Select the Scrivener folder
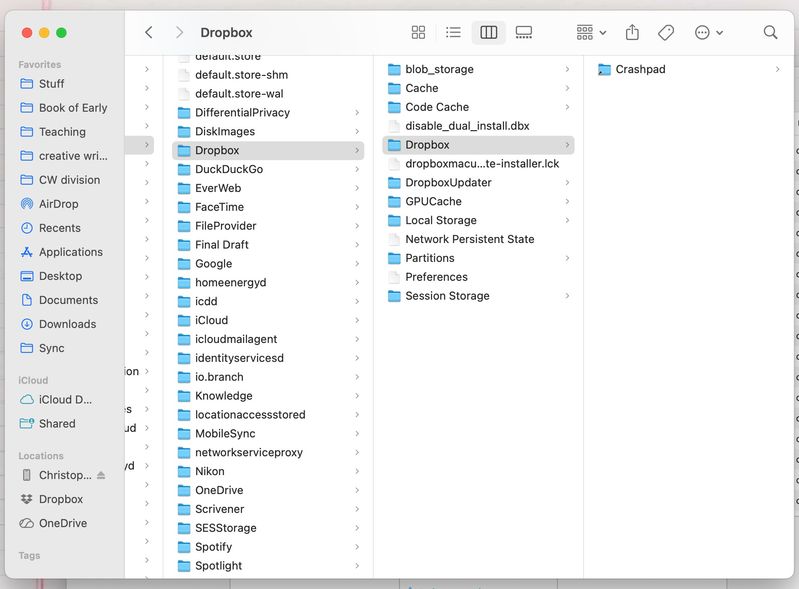This screenshot has width=799, height=589. tap(219, 509)
